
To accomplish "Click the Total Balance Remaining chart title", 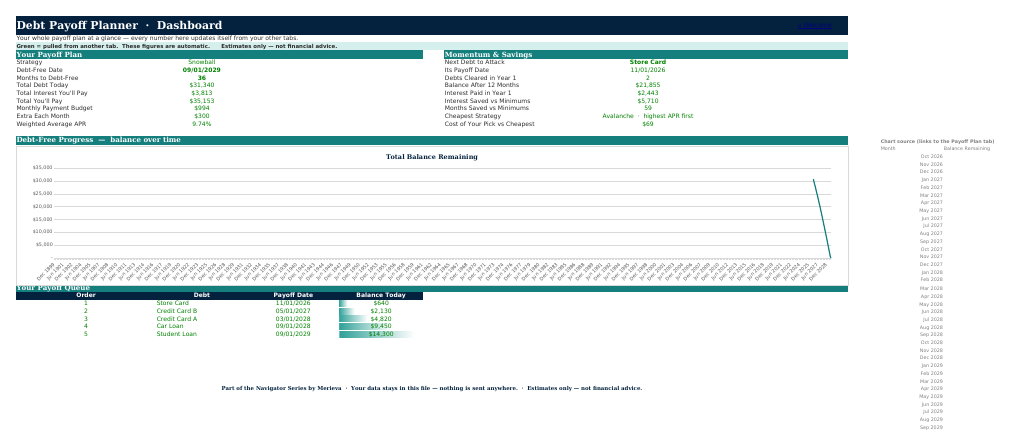I will (x=432, y=157).
